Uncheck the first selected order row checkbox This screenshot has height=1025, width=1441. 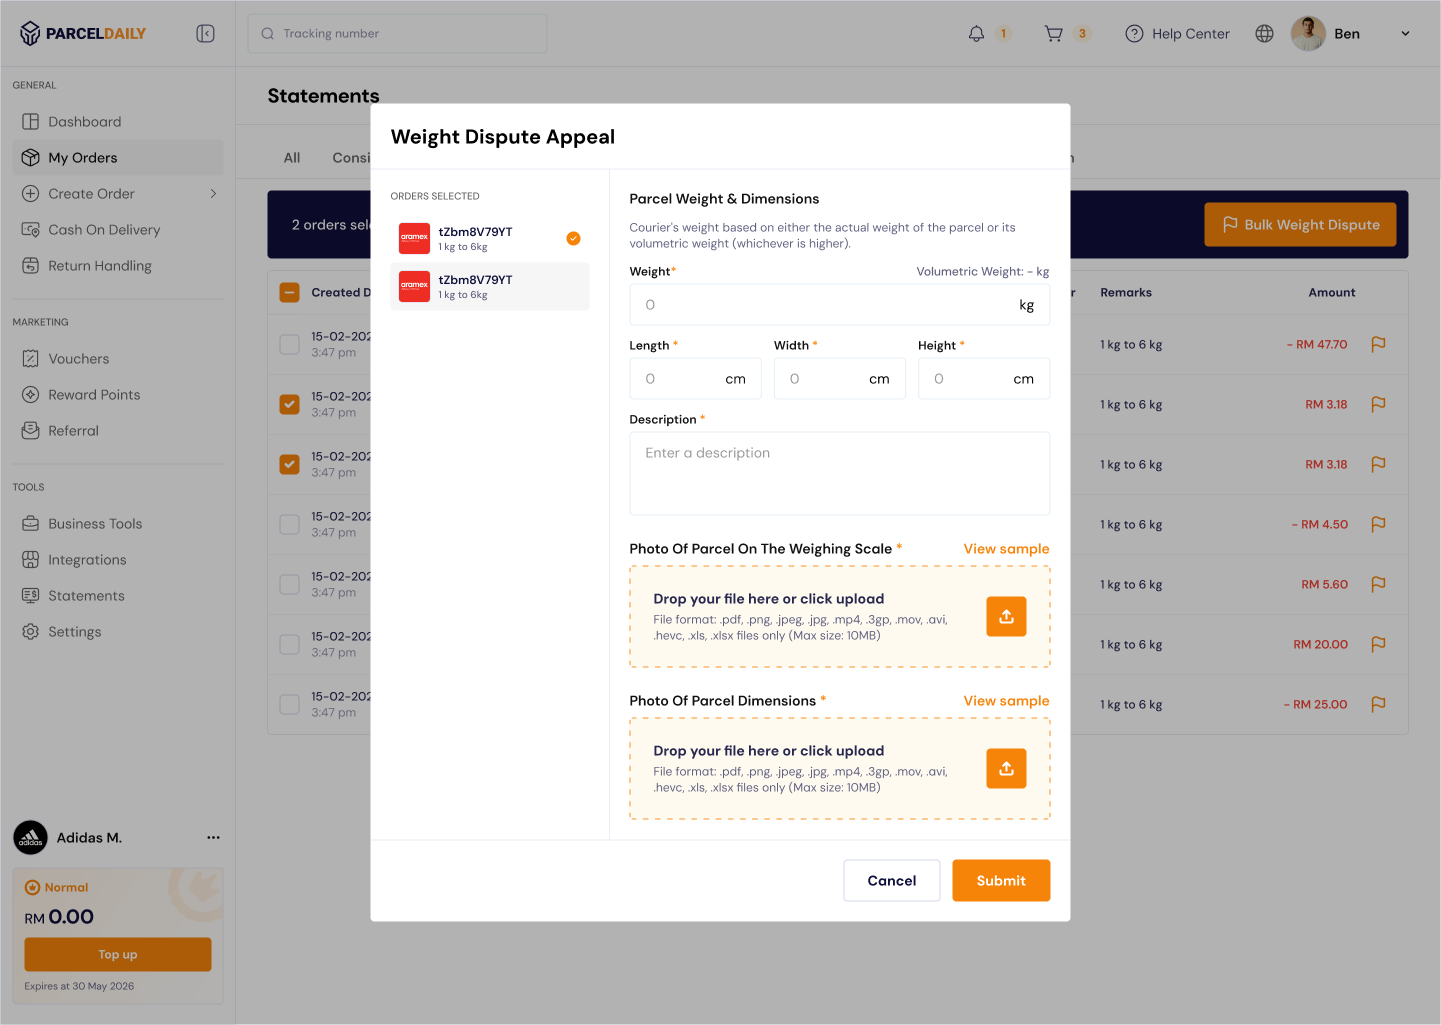290,405
